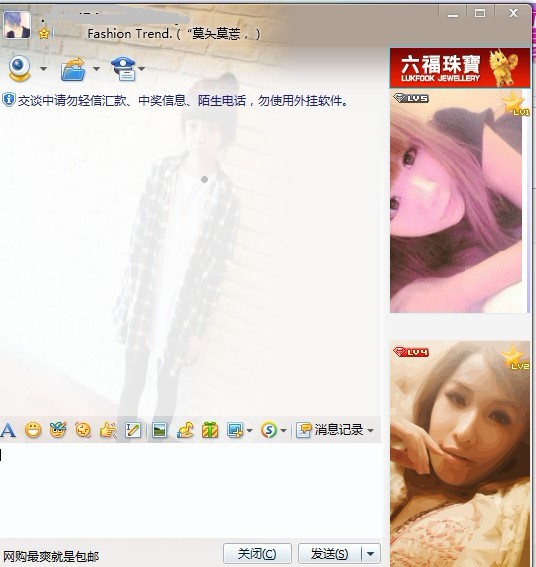Click the 发送(S) send button
Screen dimensions: 536x567
pos(329,554)
